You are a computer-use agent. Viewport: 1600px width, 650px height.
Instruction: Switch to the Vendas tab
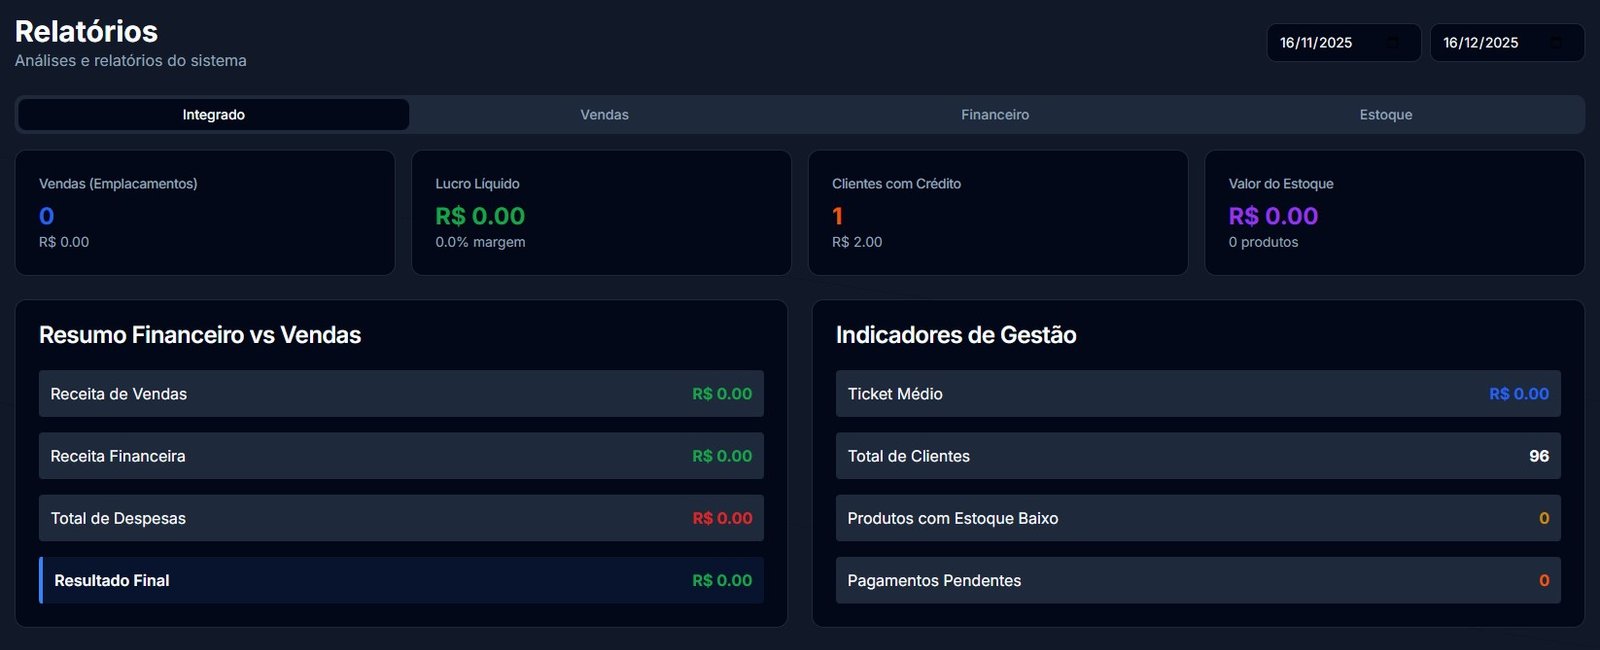(604, 115)
